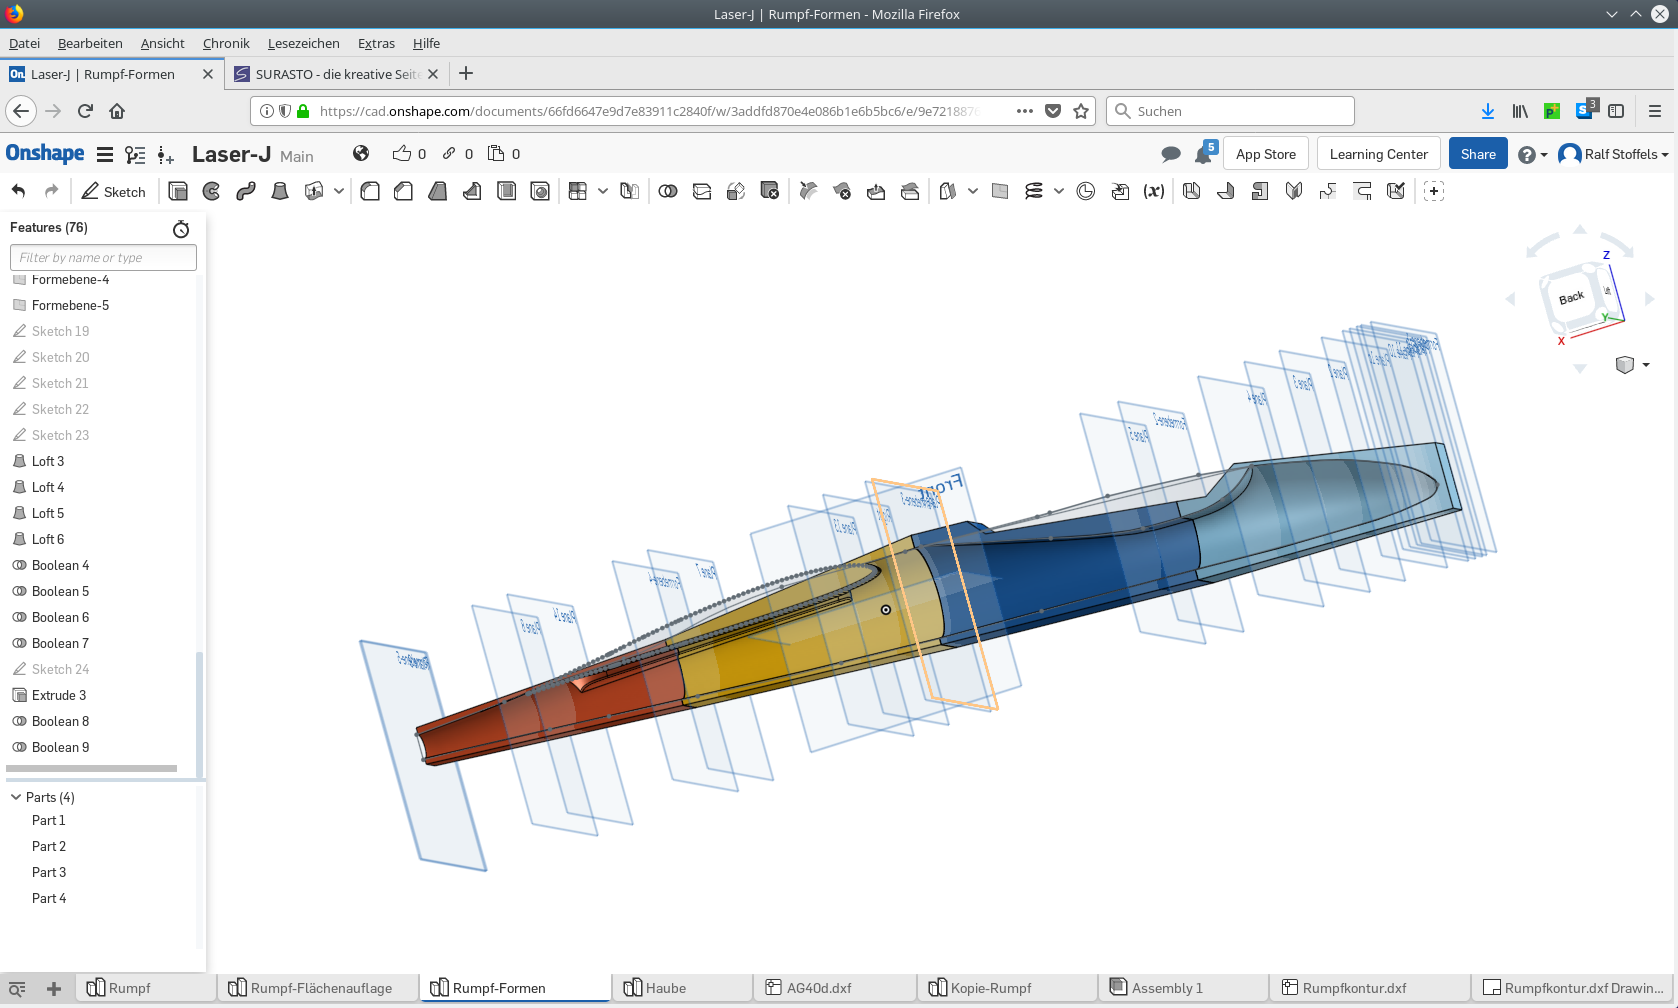Click the Share button
1678x1008 pixels.
pyautogui.click(x=1477, y=154)
